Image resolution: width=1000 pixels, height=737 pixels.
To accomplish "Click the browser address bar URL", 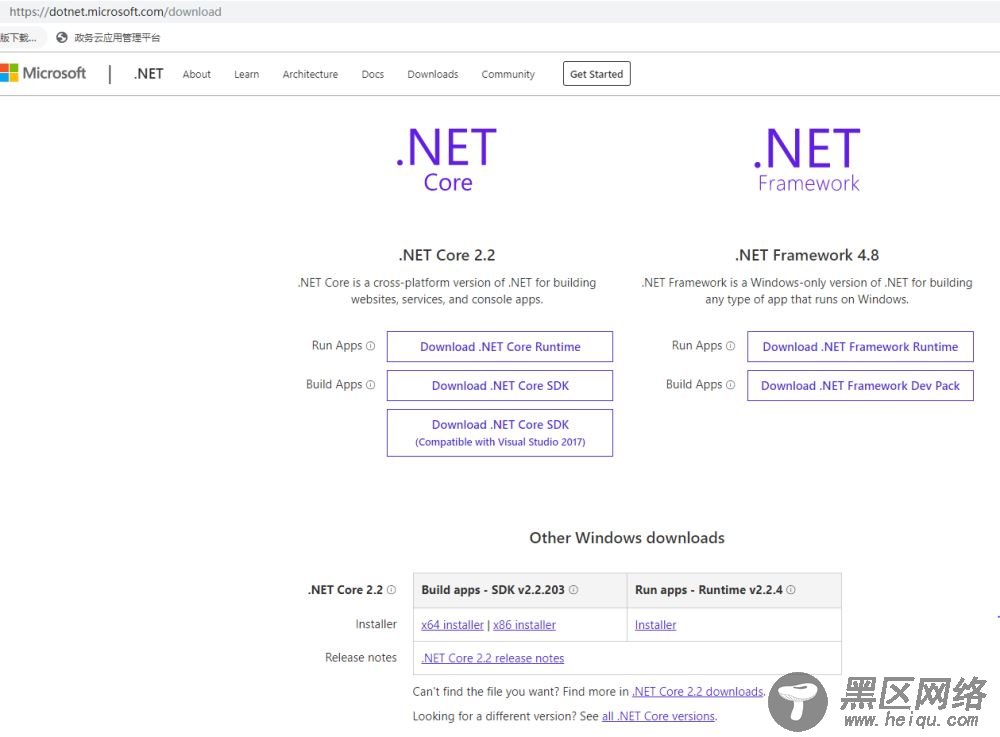I will (115, 11).
